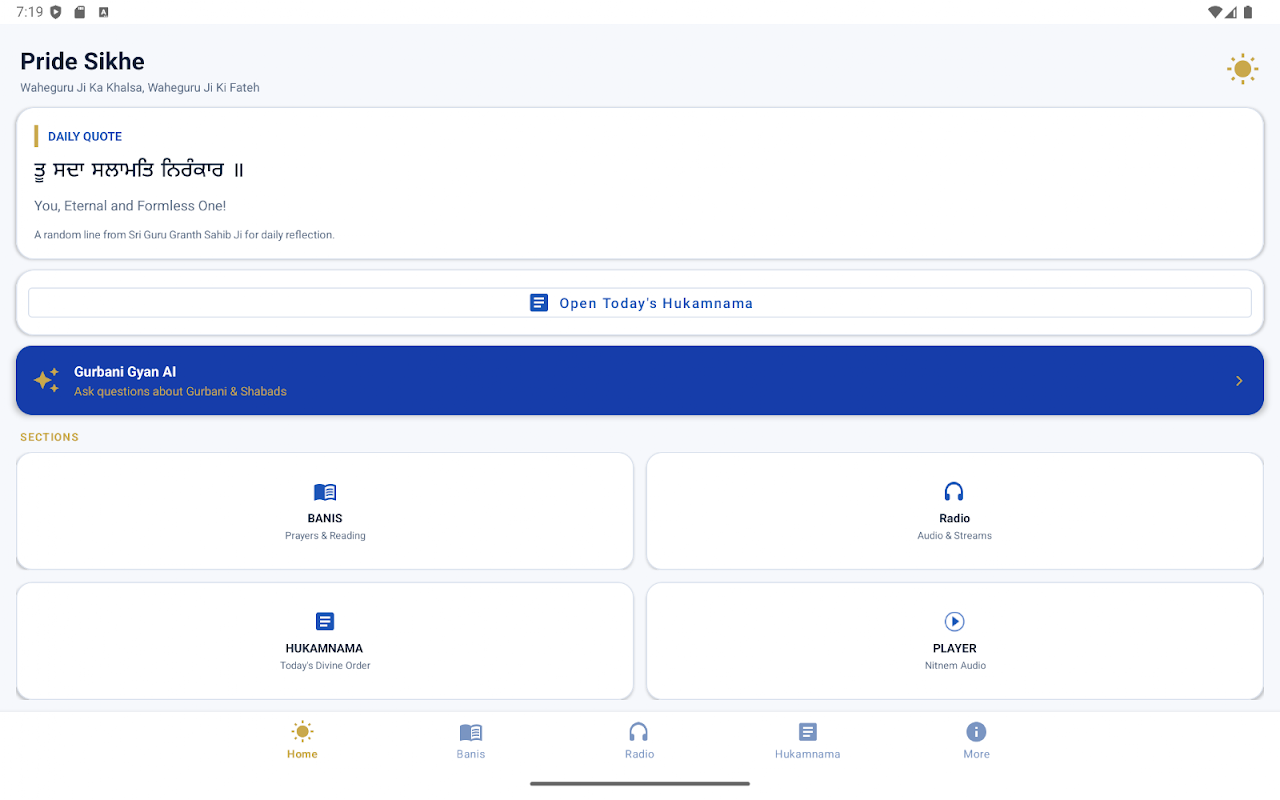Click the 'Nitnem Audio' caption
The image size is (1280, 800).
[x=955, y=666]
